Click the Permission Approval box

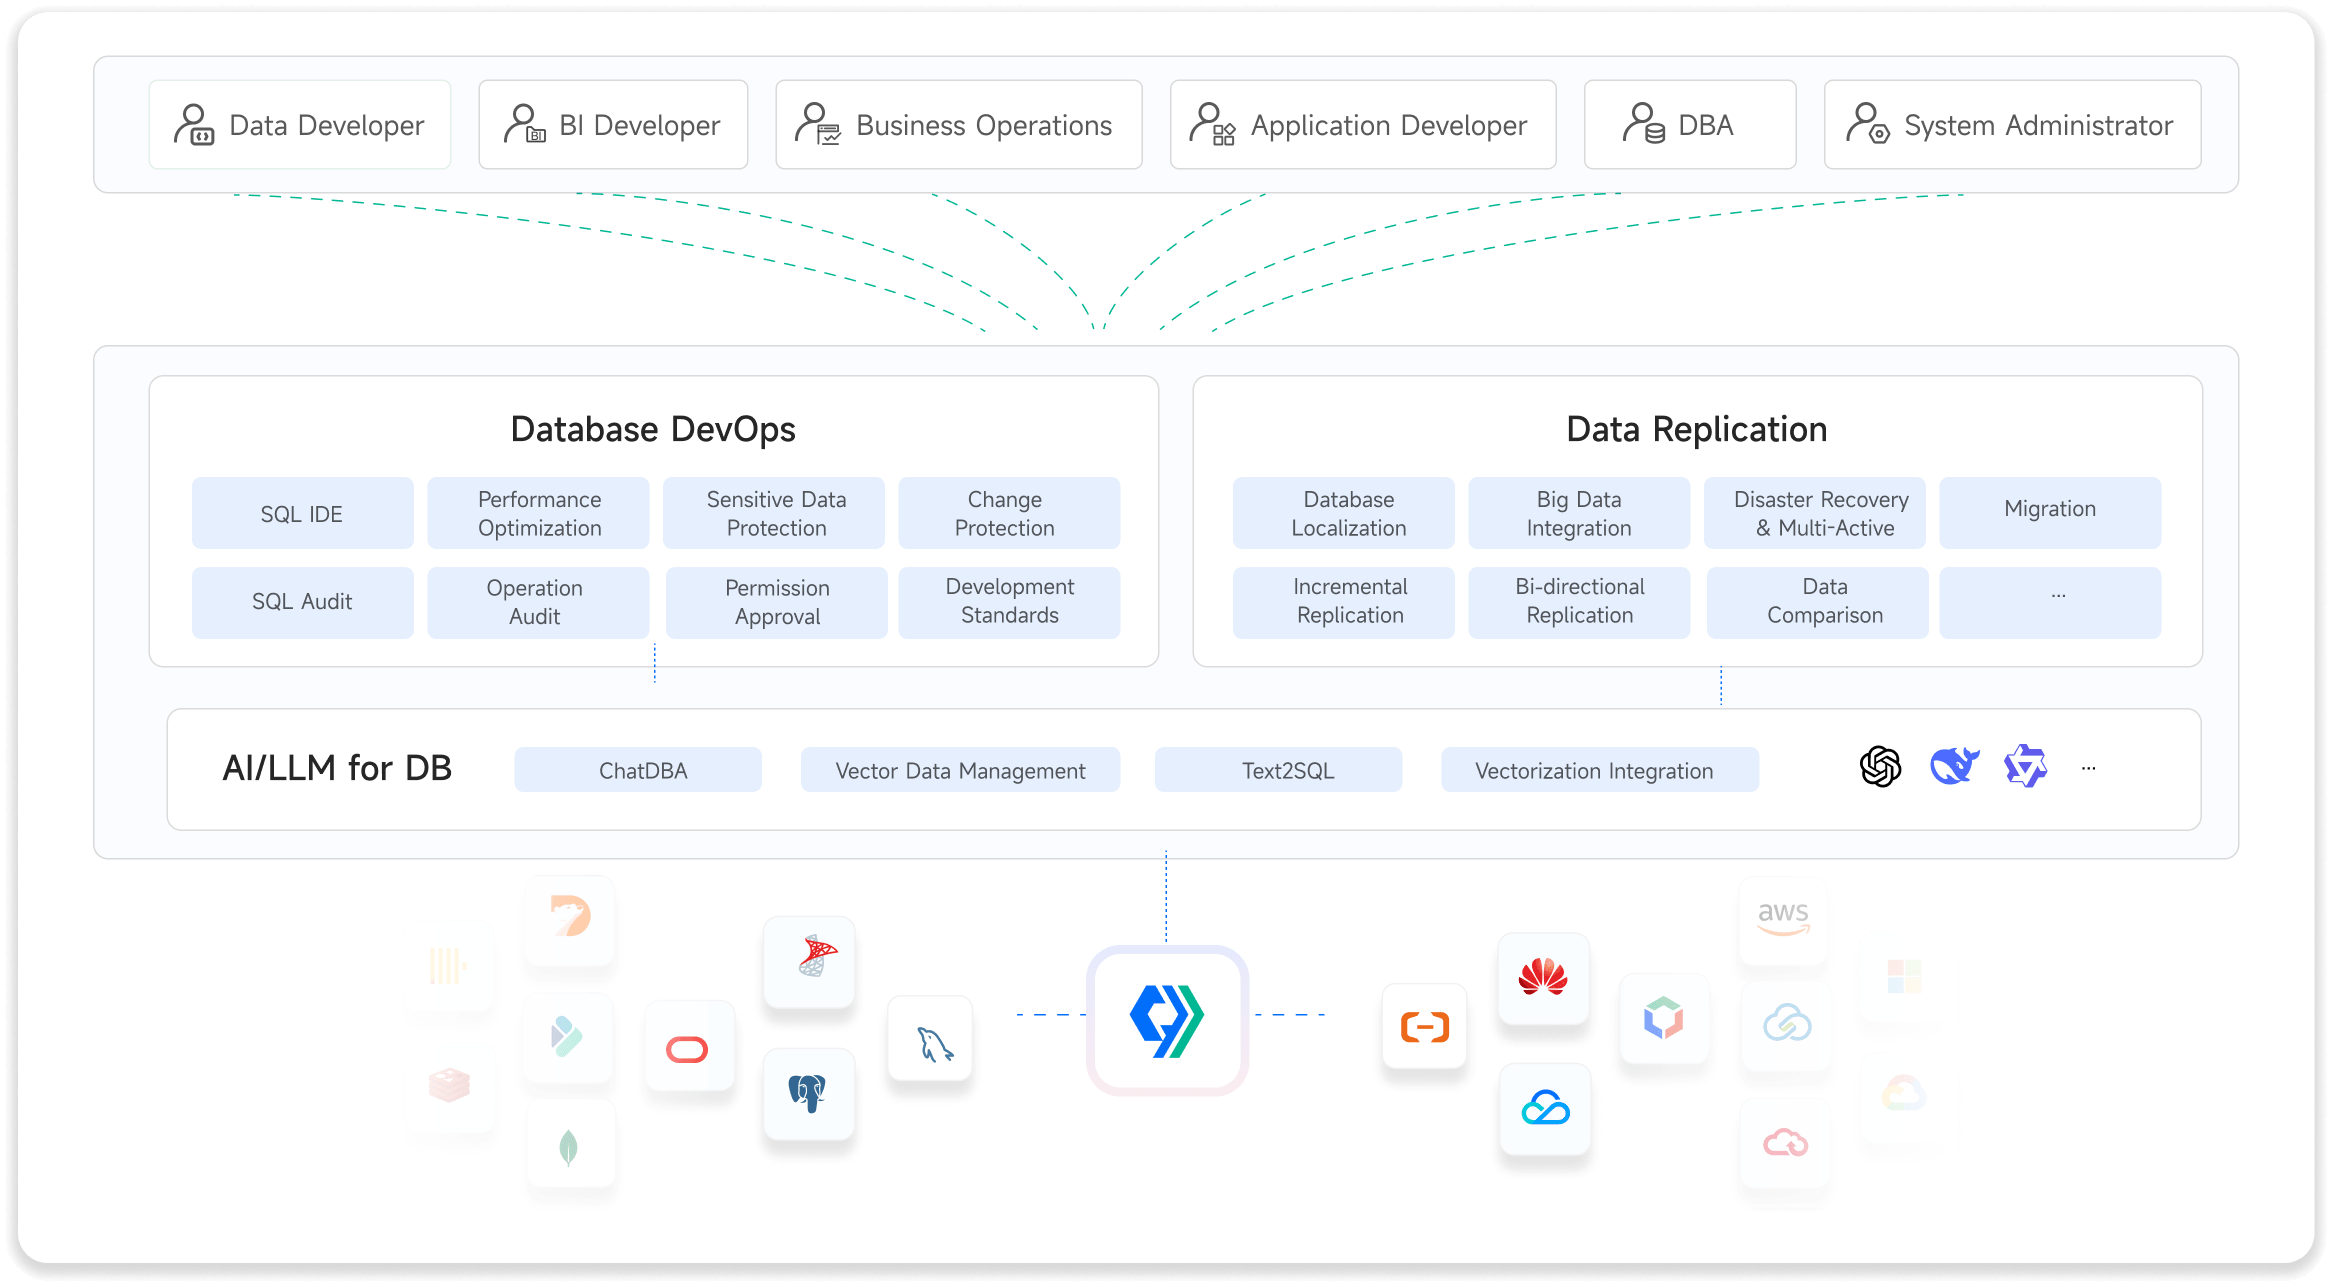point(777,603)
